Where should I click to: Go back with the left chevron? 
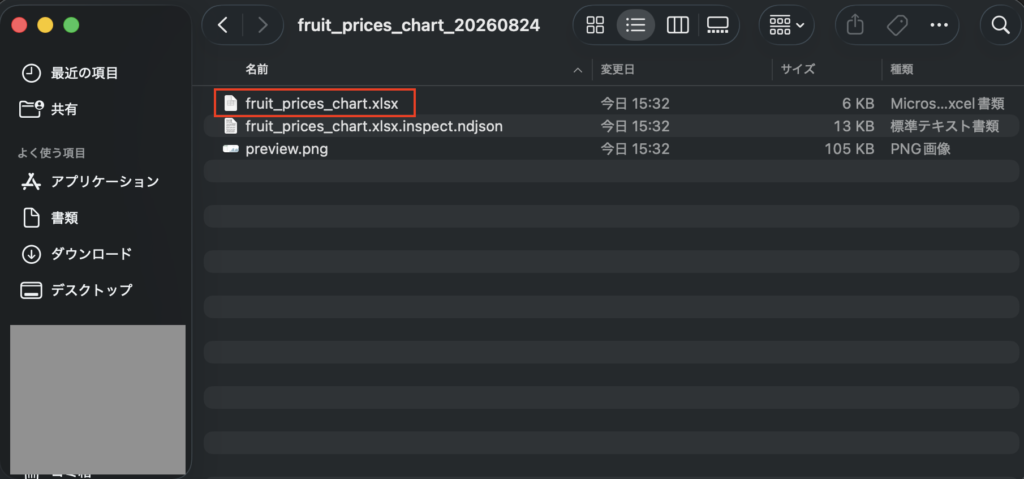[223, 25]
